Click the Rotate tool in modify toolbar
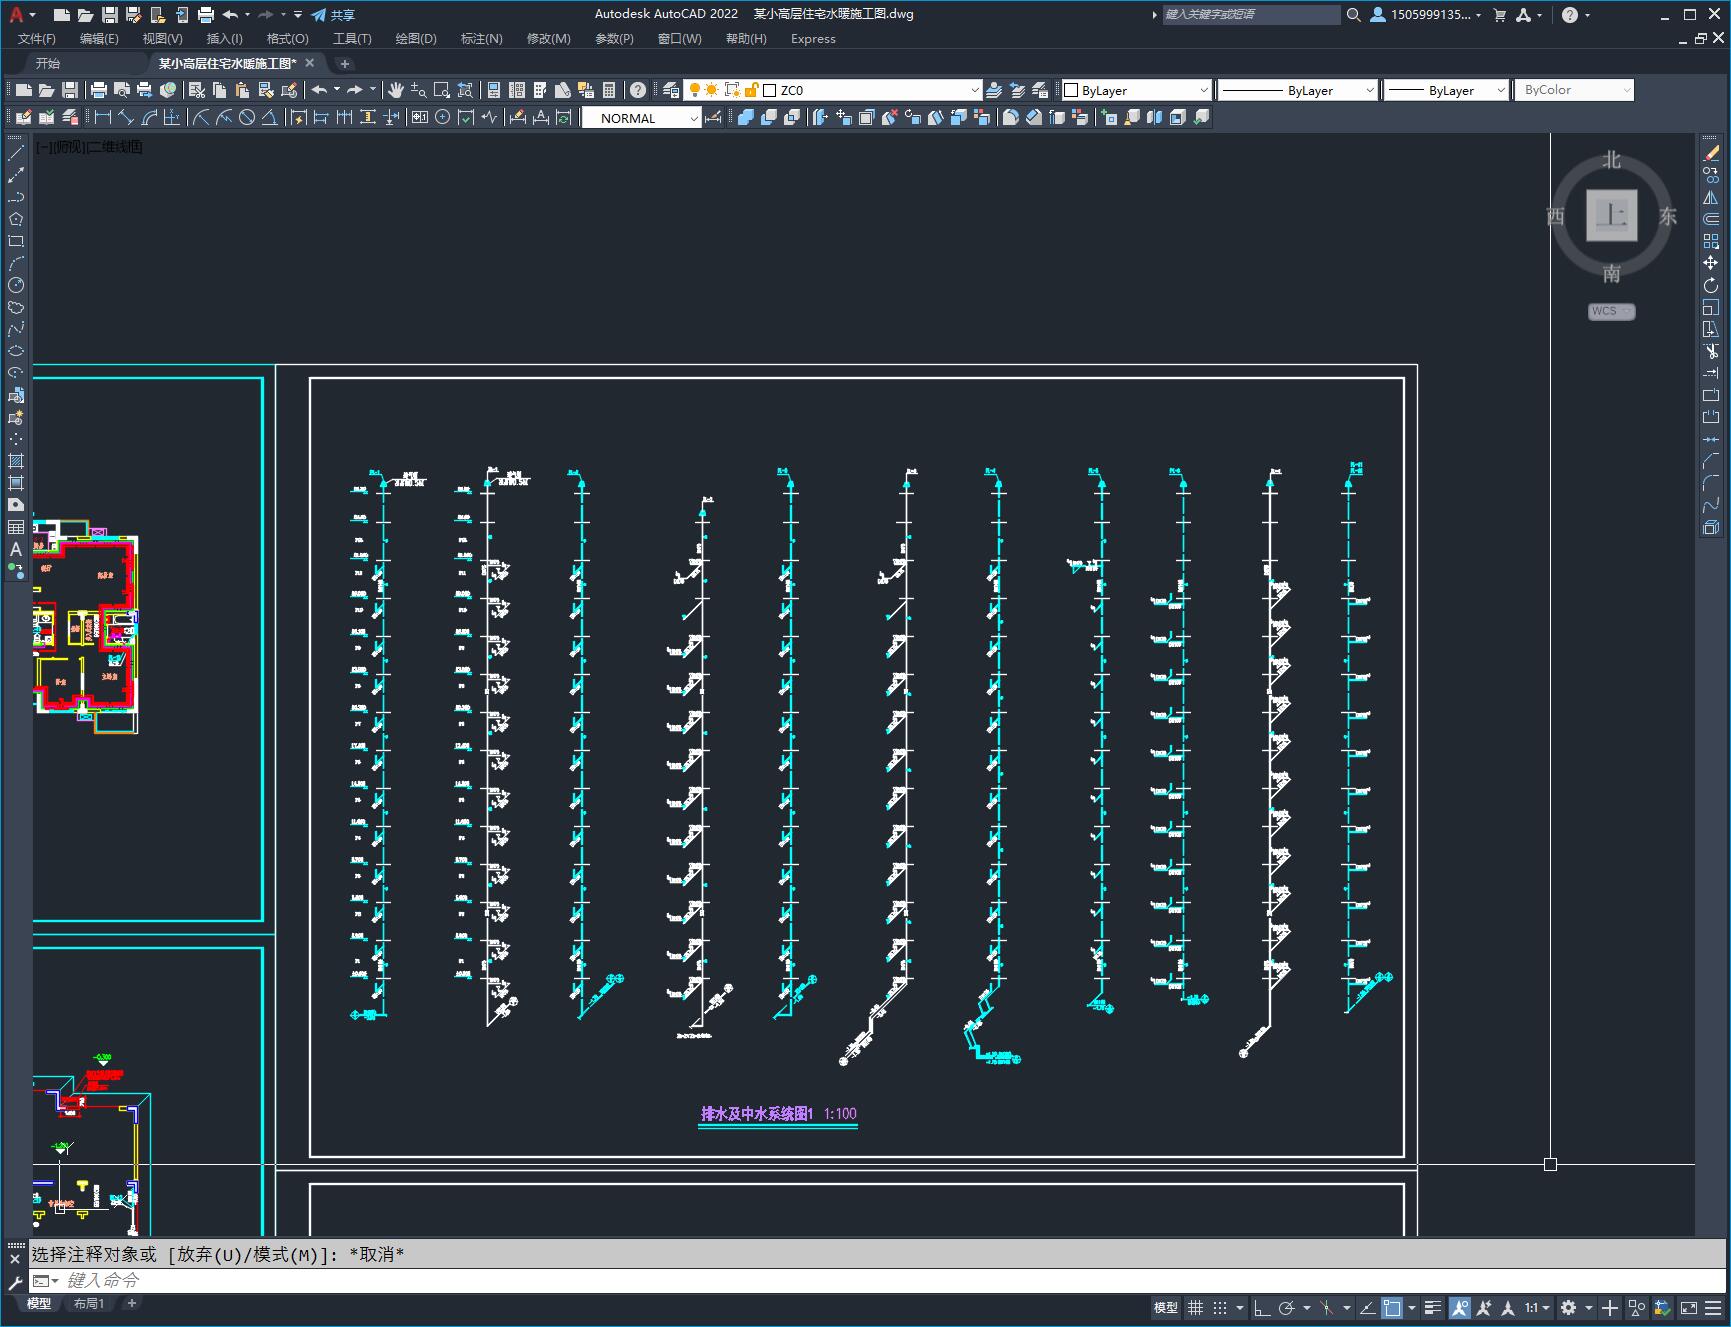1731x1327 pixels. pos(1711,285)
